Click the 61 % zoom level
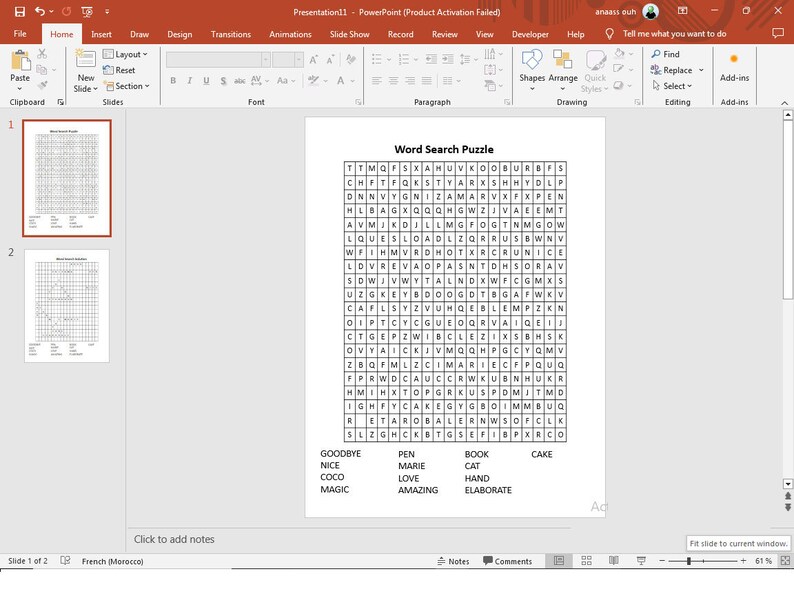 point(763,561)
